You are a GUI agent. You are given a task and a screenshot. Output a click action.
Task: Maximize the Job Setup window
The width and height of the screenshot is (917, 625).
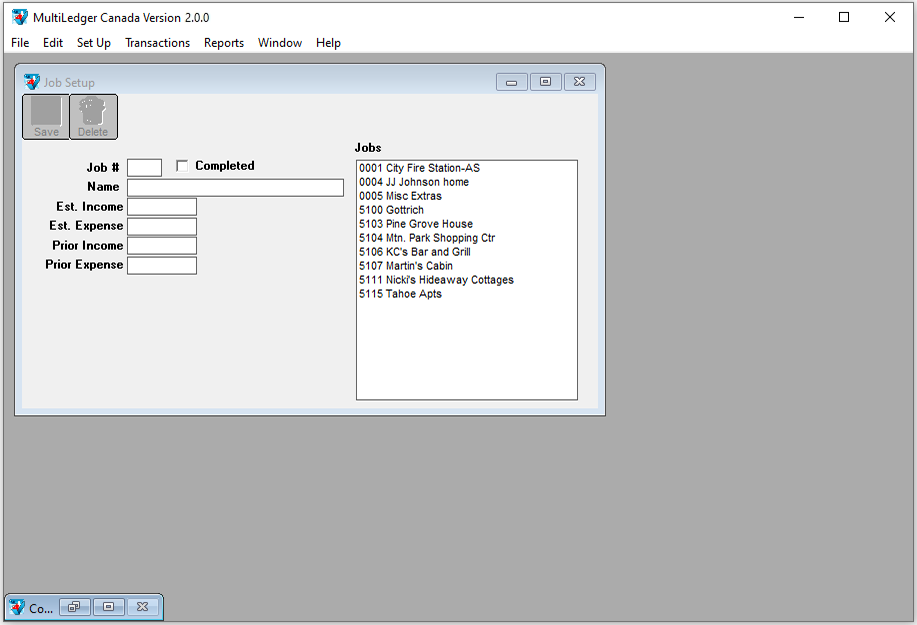[545, 82]
